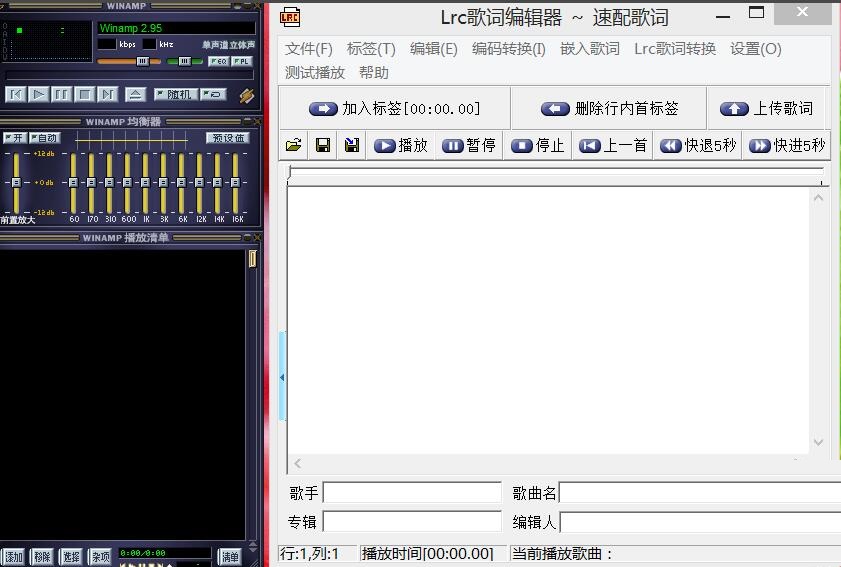Click open file folder icon
Viewport: 841px width, 567px height.
[x=293, y=145]
